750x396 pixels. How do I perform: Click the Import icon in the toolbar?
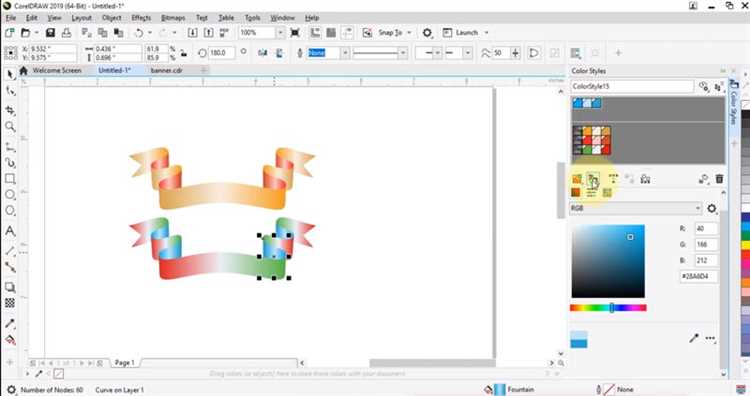192,33
